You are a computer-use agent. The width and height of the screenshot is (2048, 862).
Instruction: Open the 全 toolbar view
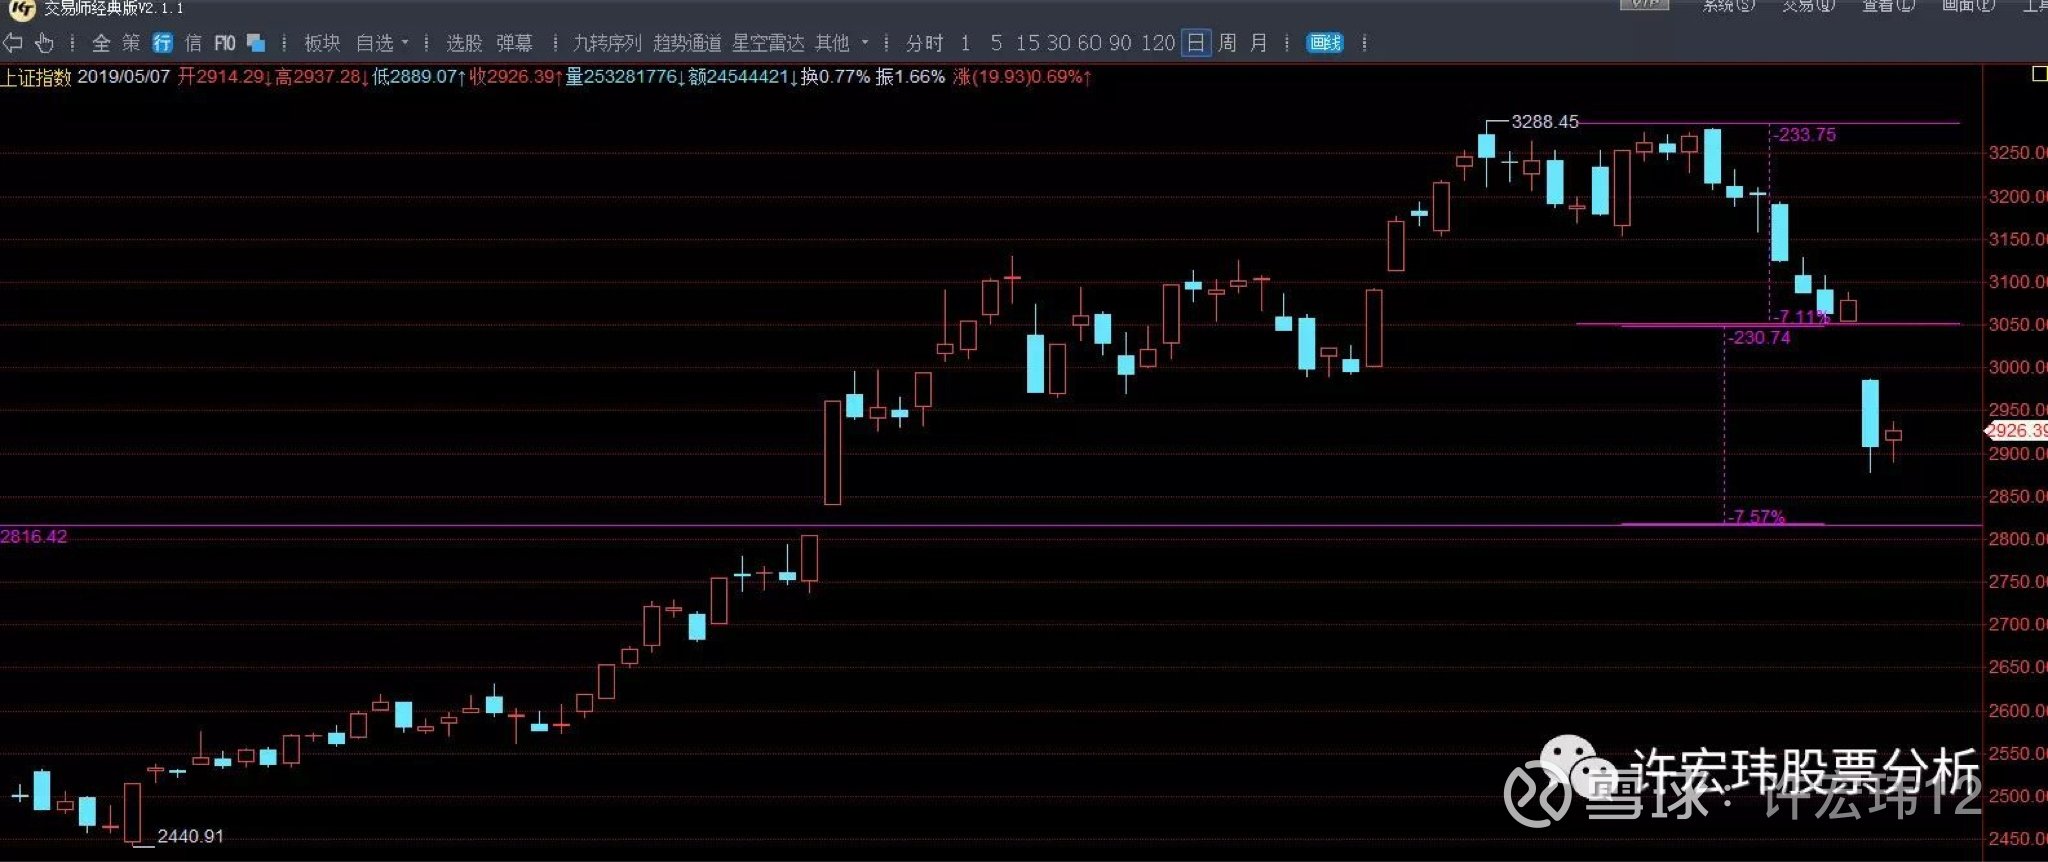101,43
